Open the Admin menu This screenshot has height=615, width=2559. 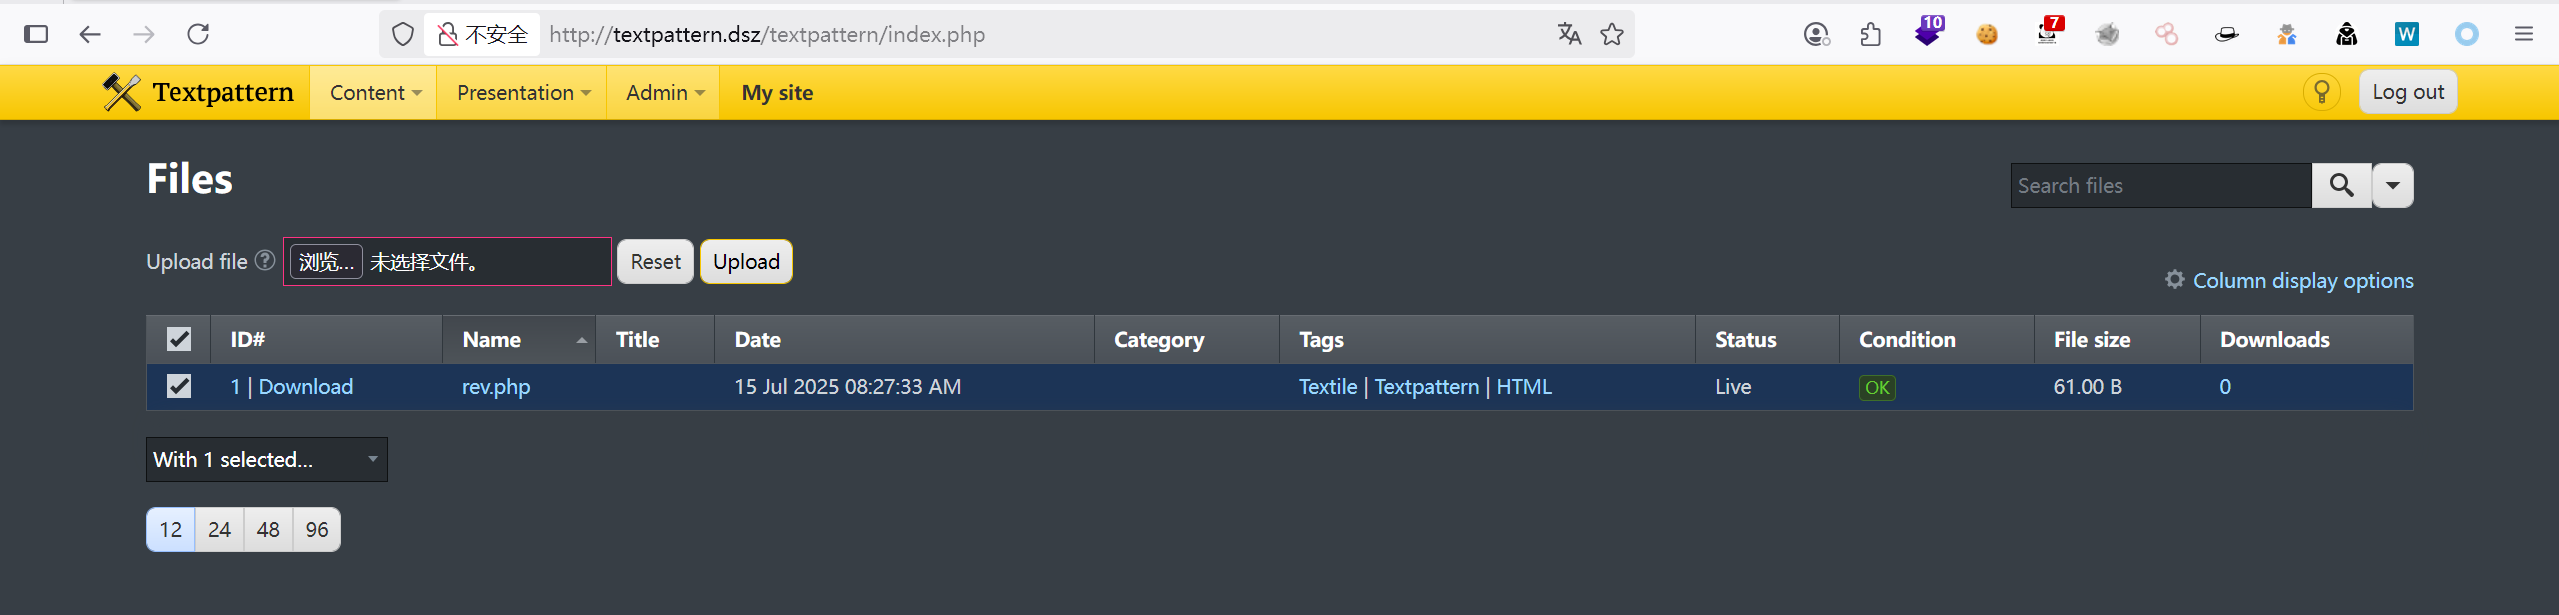coord(664,93)
